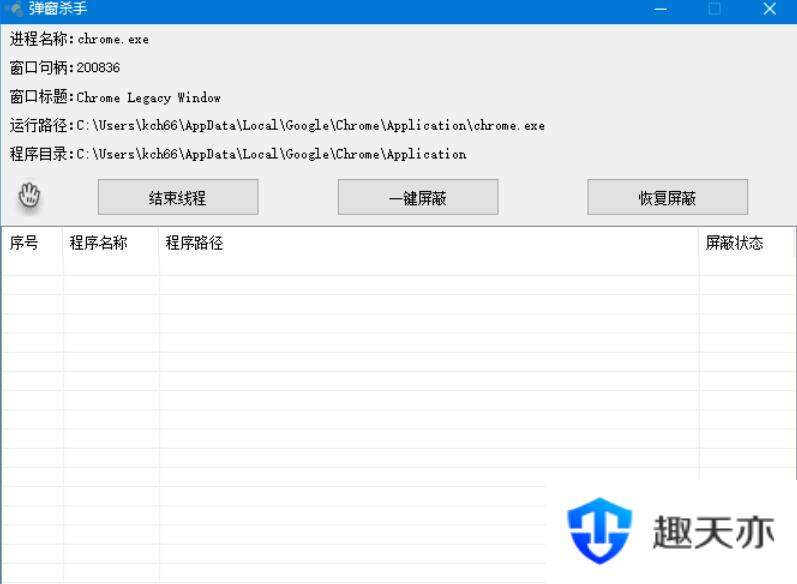Select the 屏蔽状态 column header

point(746,242)
